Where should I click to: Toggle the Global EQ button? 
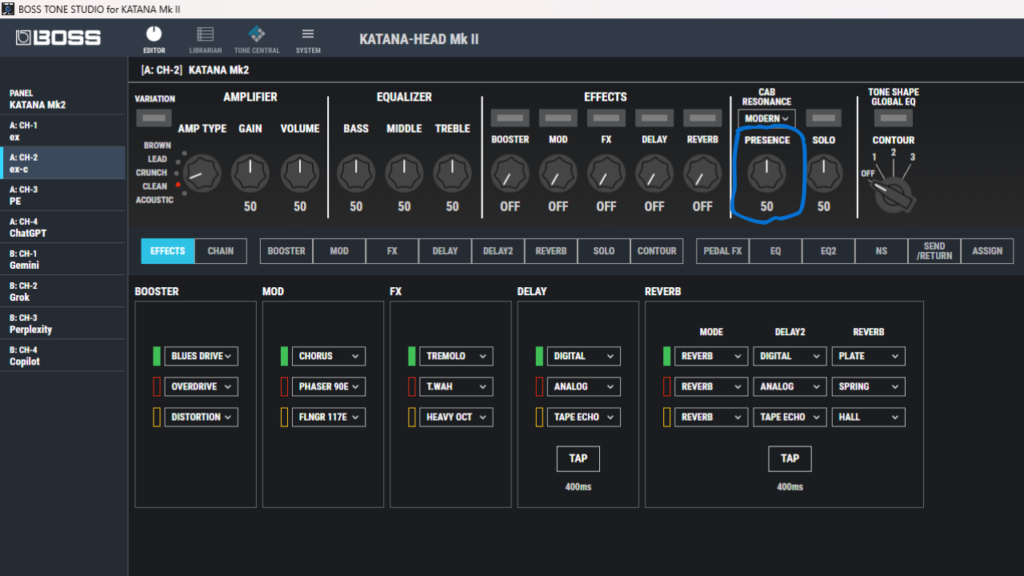tap(893, 118)
